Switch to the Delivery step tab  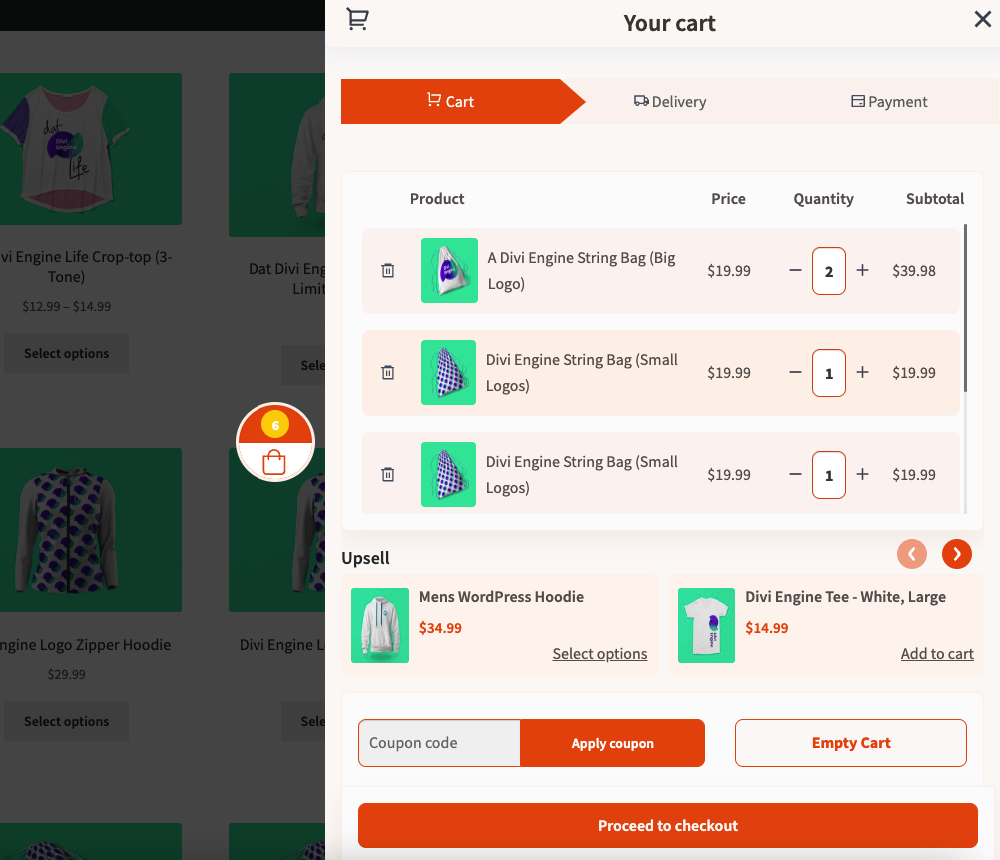click(670, 101)
